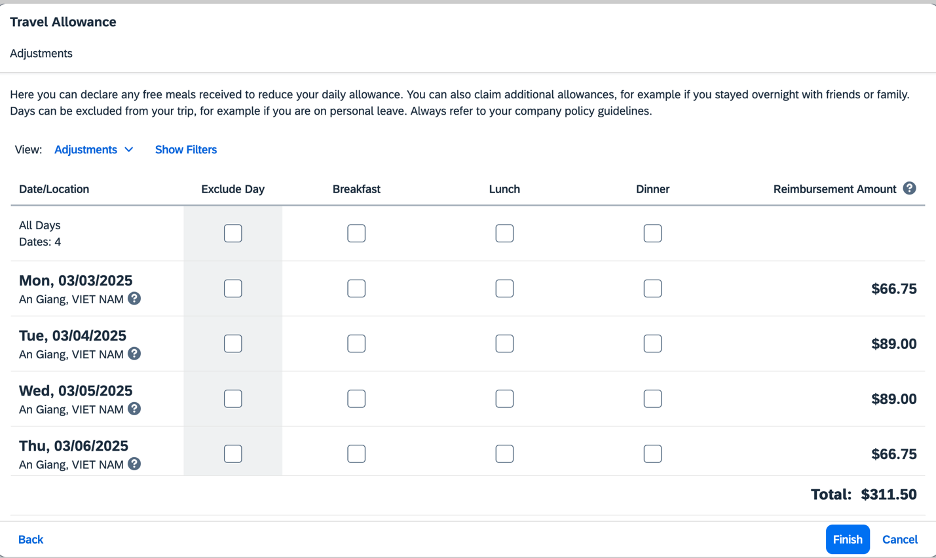Check Lunch for All Days
Image resolution: width=936 pixels, height=558 pixels.
504,233
